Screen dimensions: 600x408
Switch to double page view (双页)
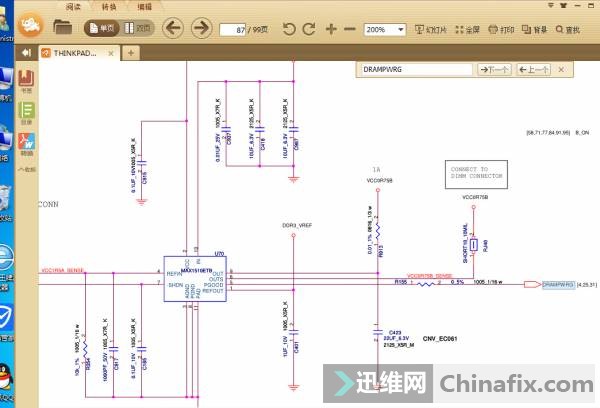click(137, 28)
